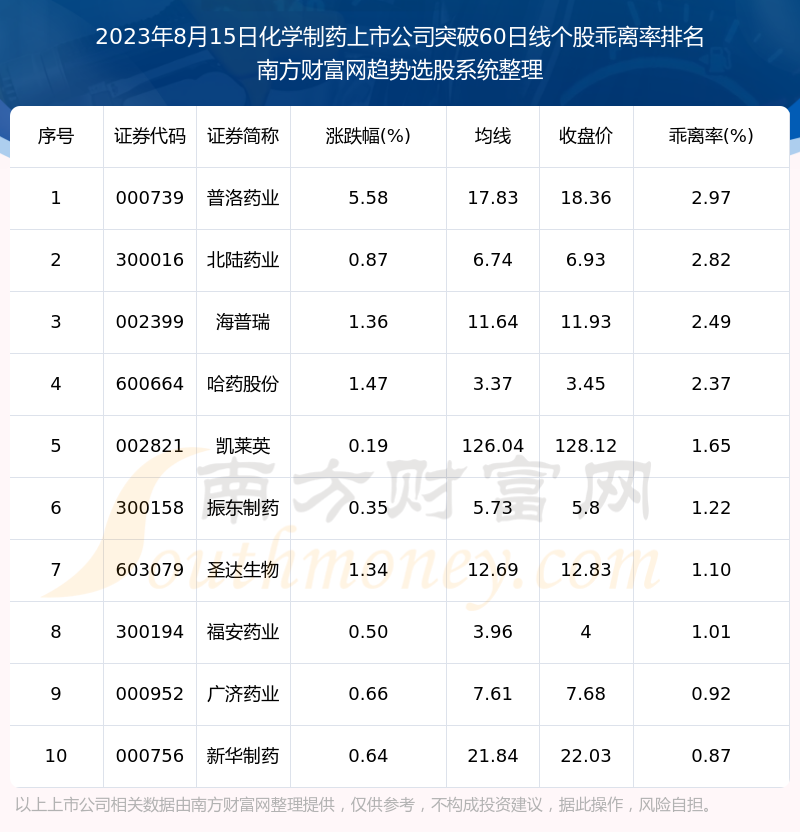Click the 证券代码 column header

click(150, 136)
